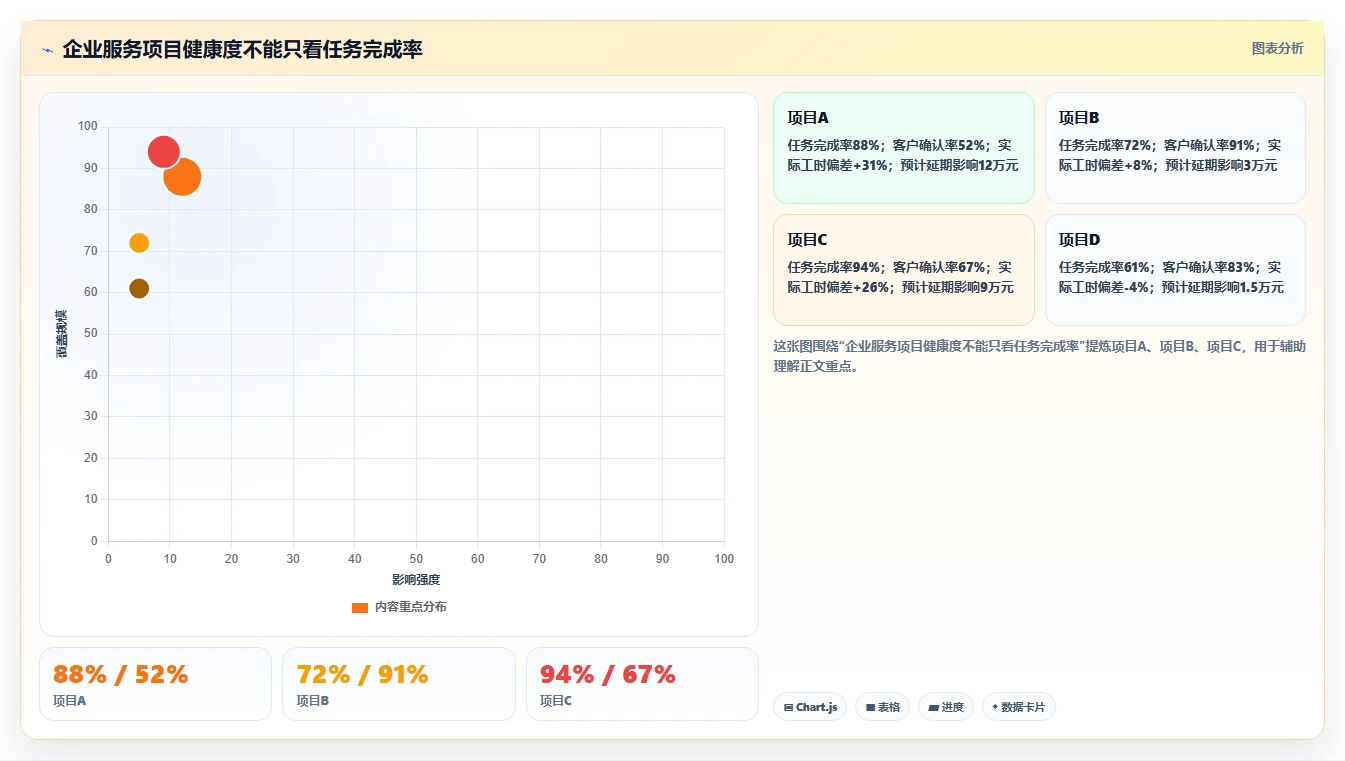Click the x-axis title 影响强度
The height and width of the screenshot is (761, 1345).
pyautogui.click(x=416, y=580)
